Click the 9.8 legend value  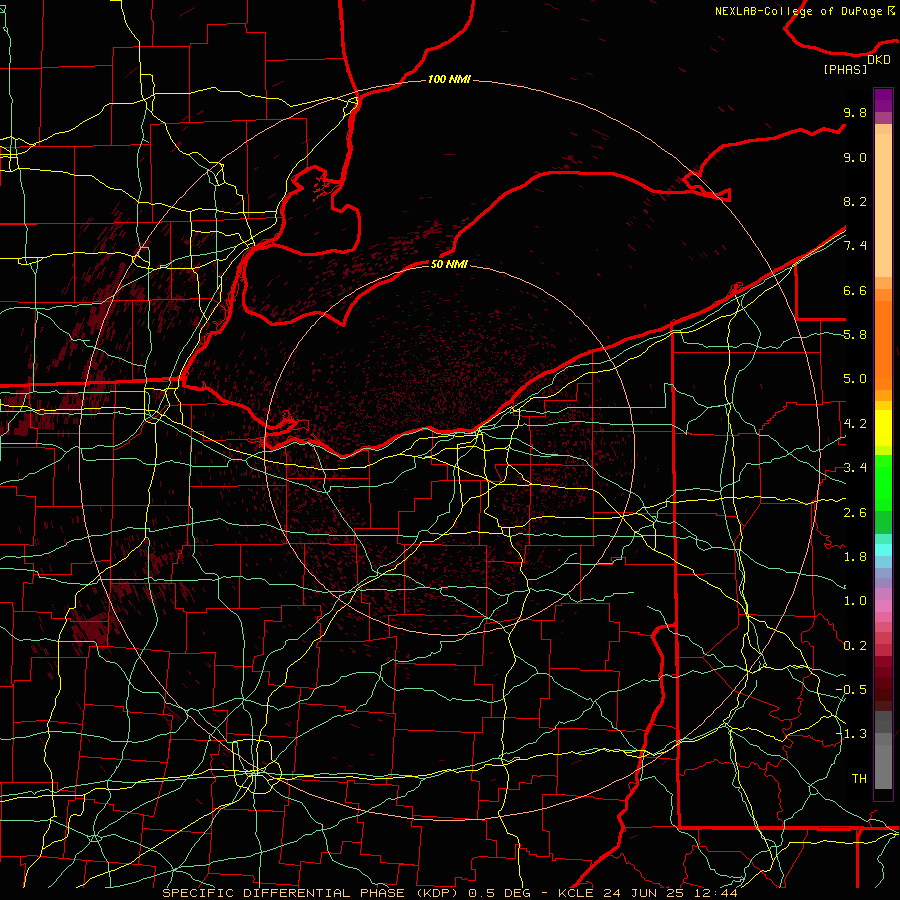tap(855, 112)
